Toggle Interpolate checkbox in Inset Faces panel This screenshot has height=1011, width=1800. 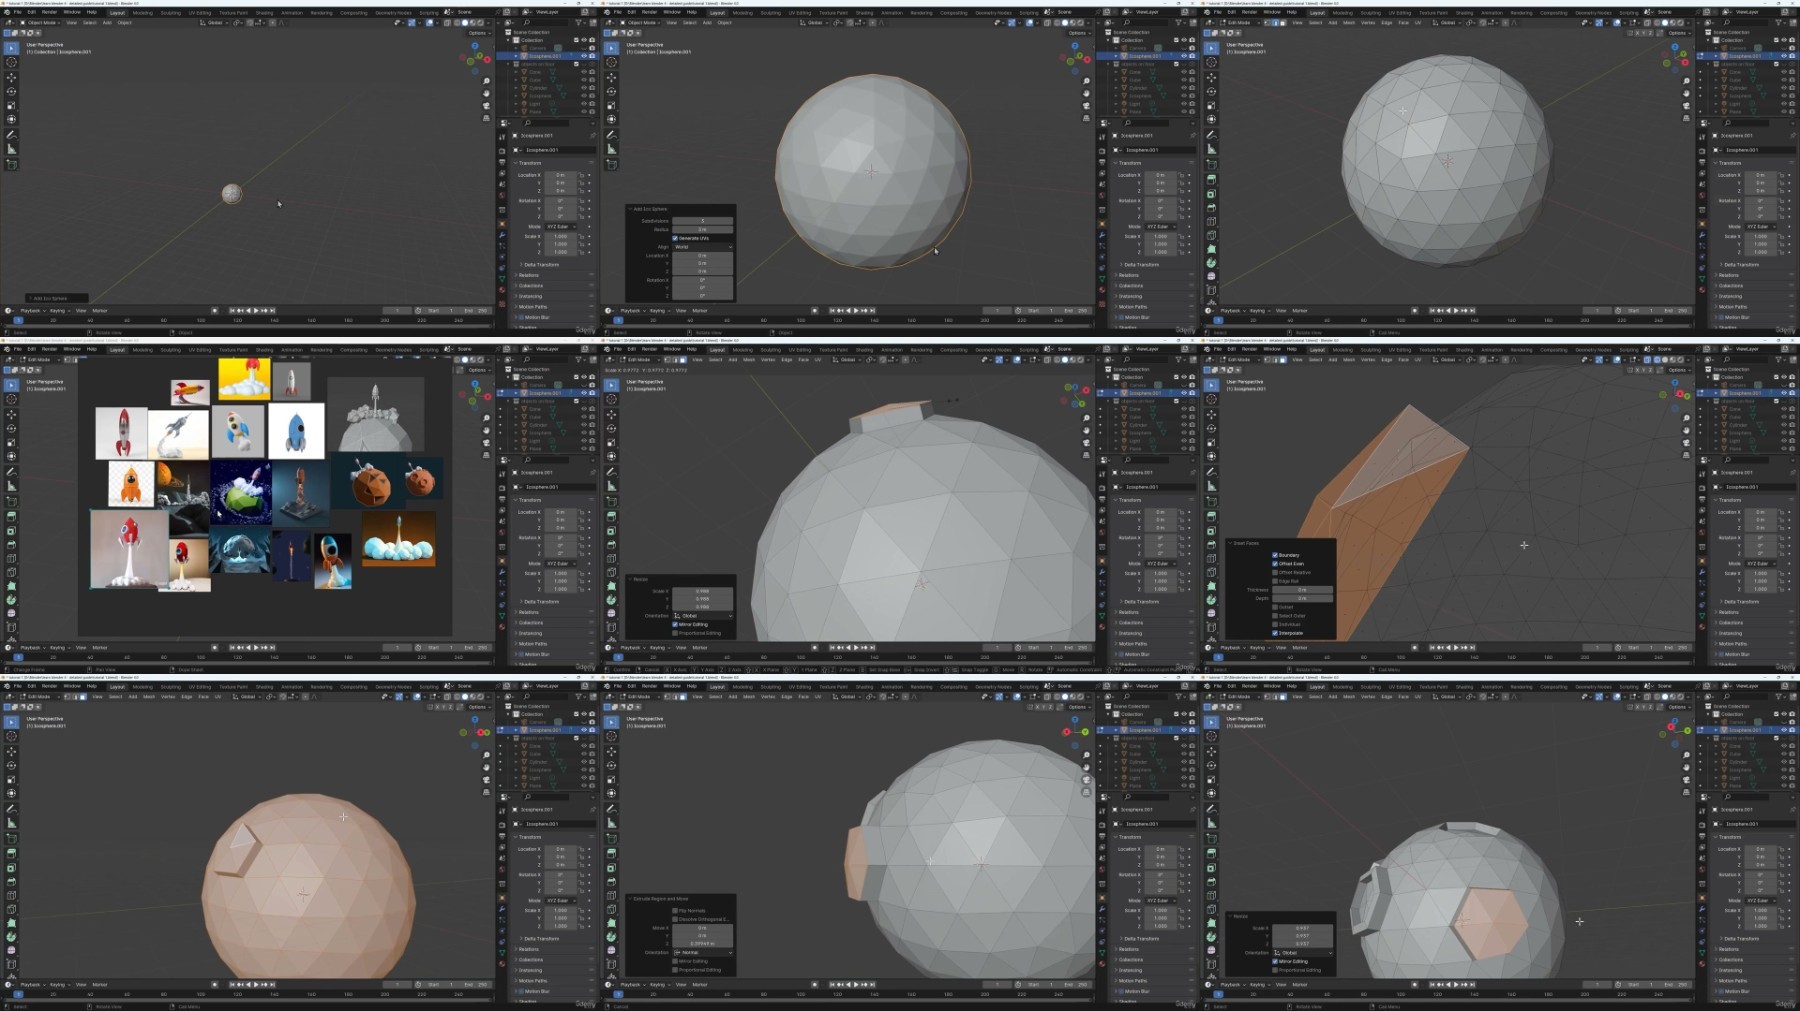coord(1275,633)
